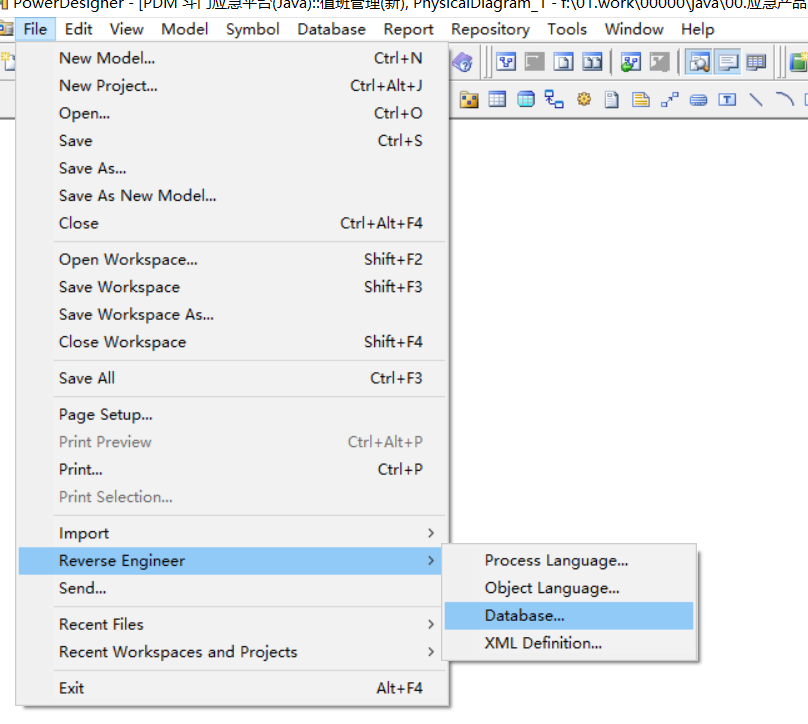Open the View menu

tap(126, 29)
